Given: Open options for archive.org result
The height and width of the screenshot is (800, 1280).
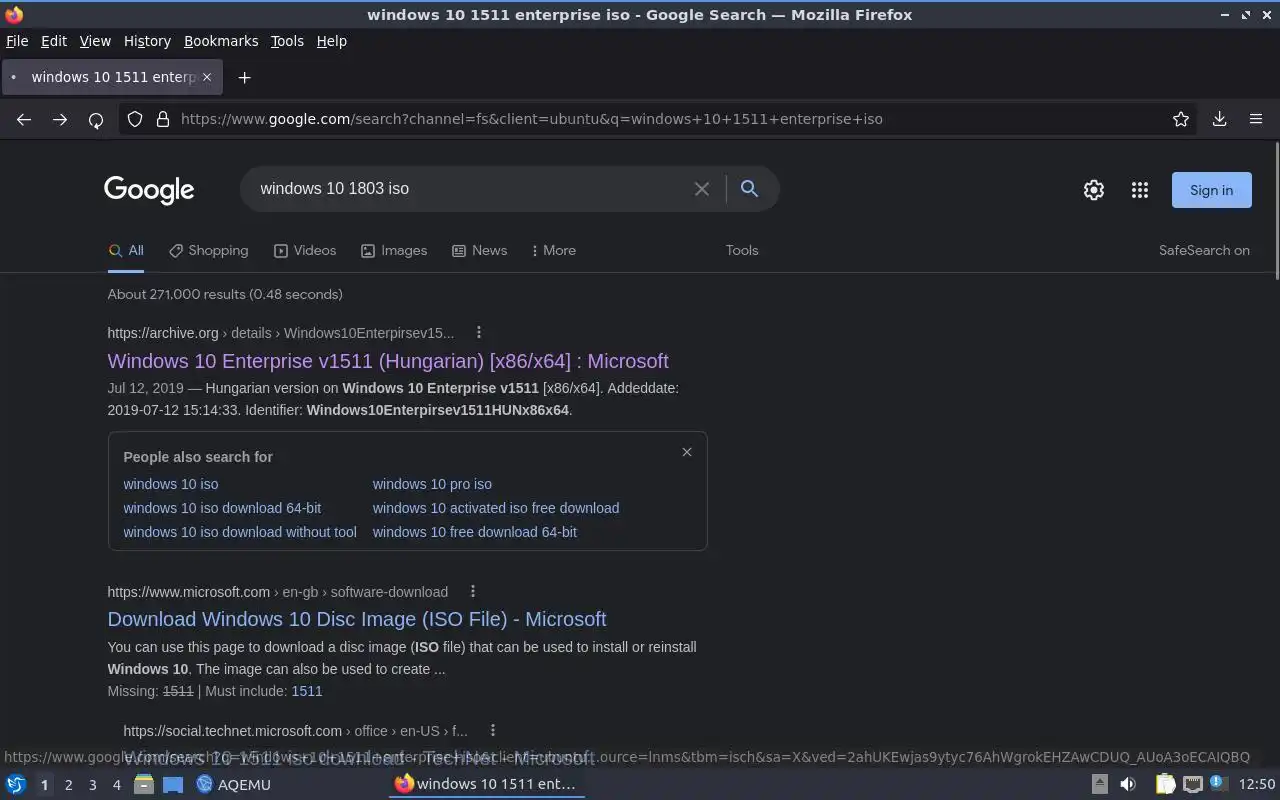Looking at the screenshot, I should tap(479, 332).
